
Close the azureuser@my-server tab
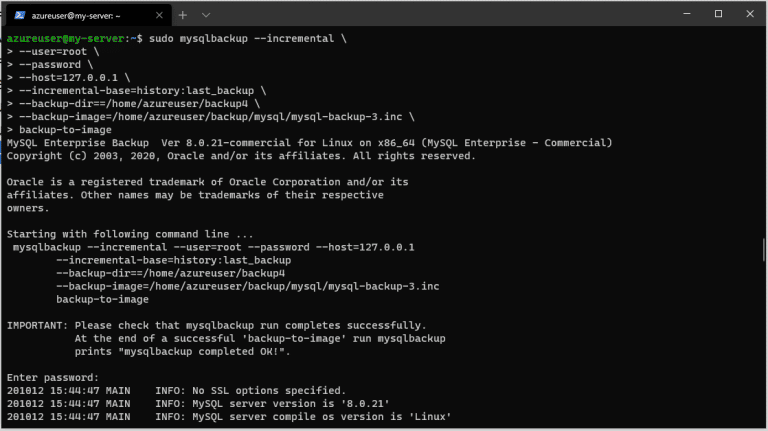click(x=159, y=15)
